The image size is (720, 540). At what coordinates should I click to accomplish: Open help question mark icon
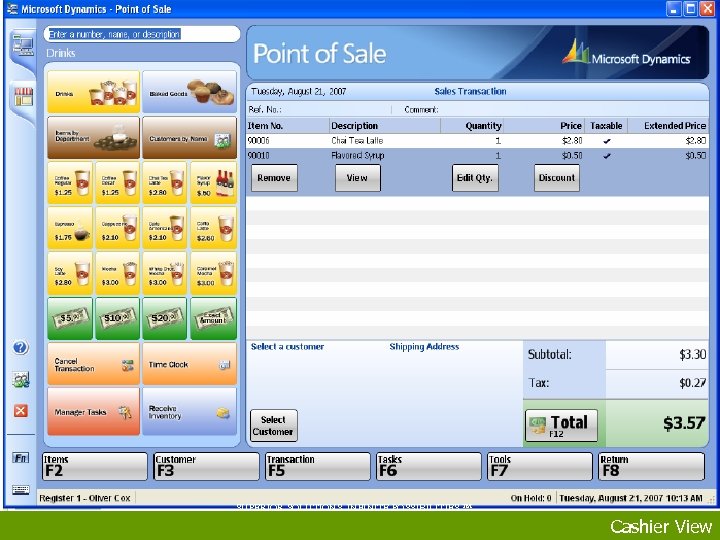pyautogui.click(x=20, y=348)
